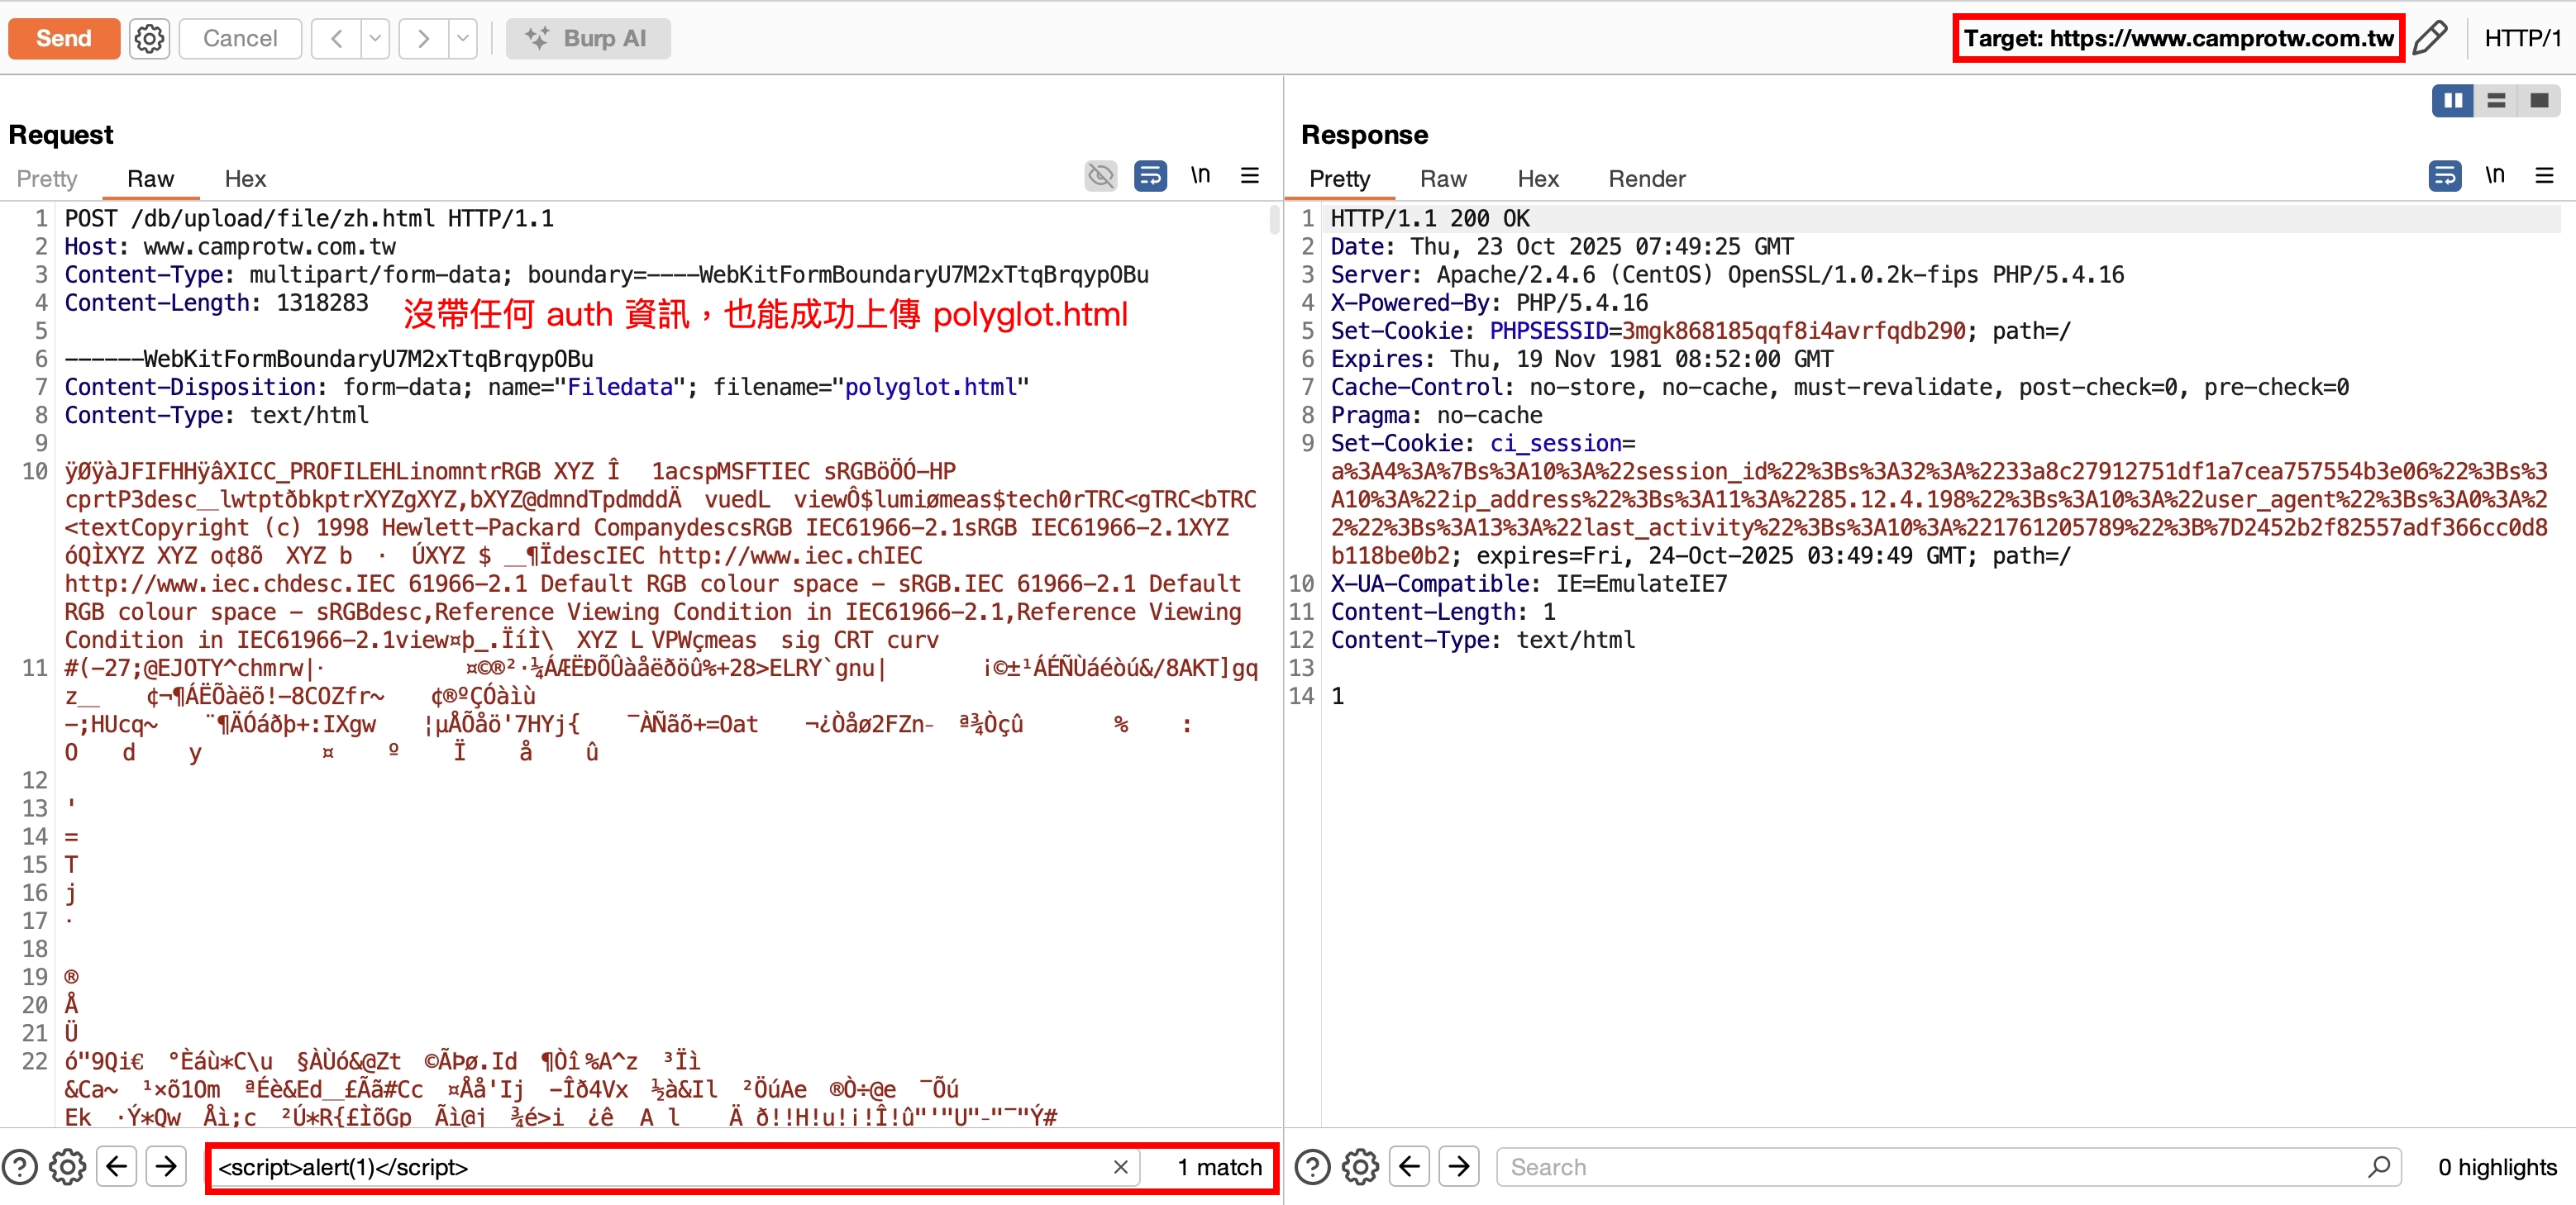This screenshot has width=2576, height=1205.
Task: Click the Expires response header line
Action: pyautogui.click(x=1582, y=359)
